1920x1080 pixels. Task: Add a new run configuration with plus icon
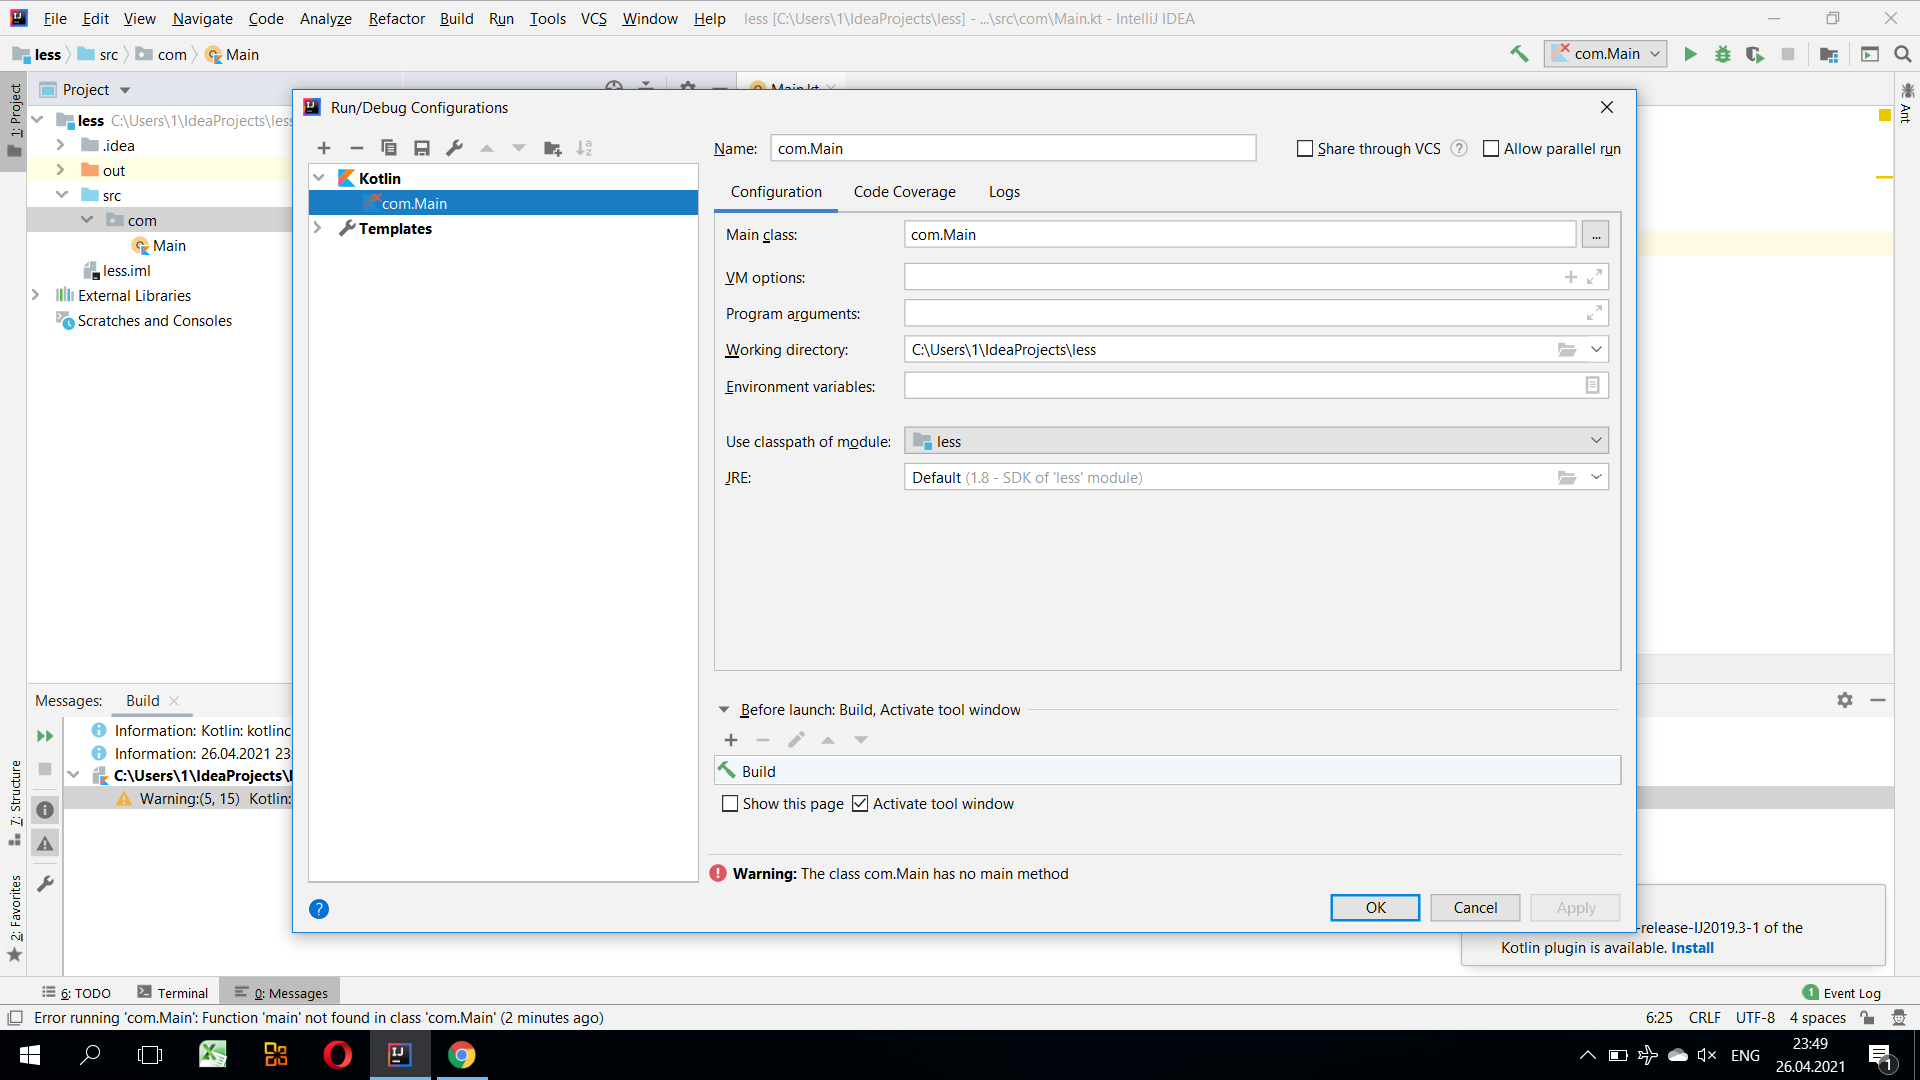tap(324, 148)
